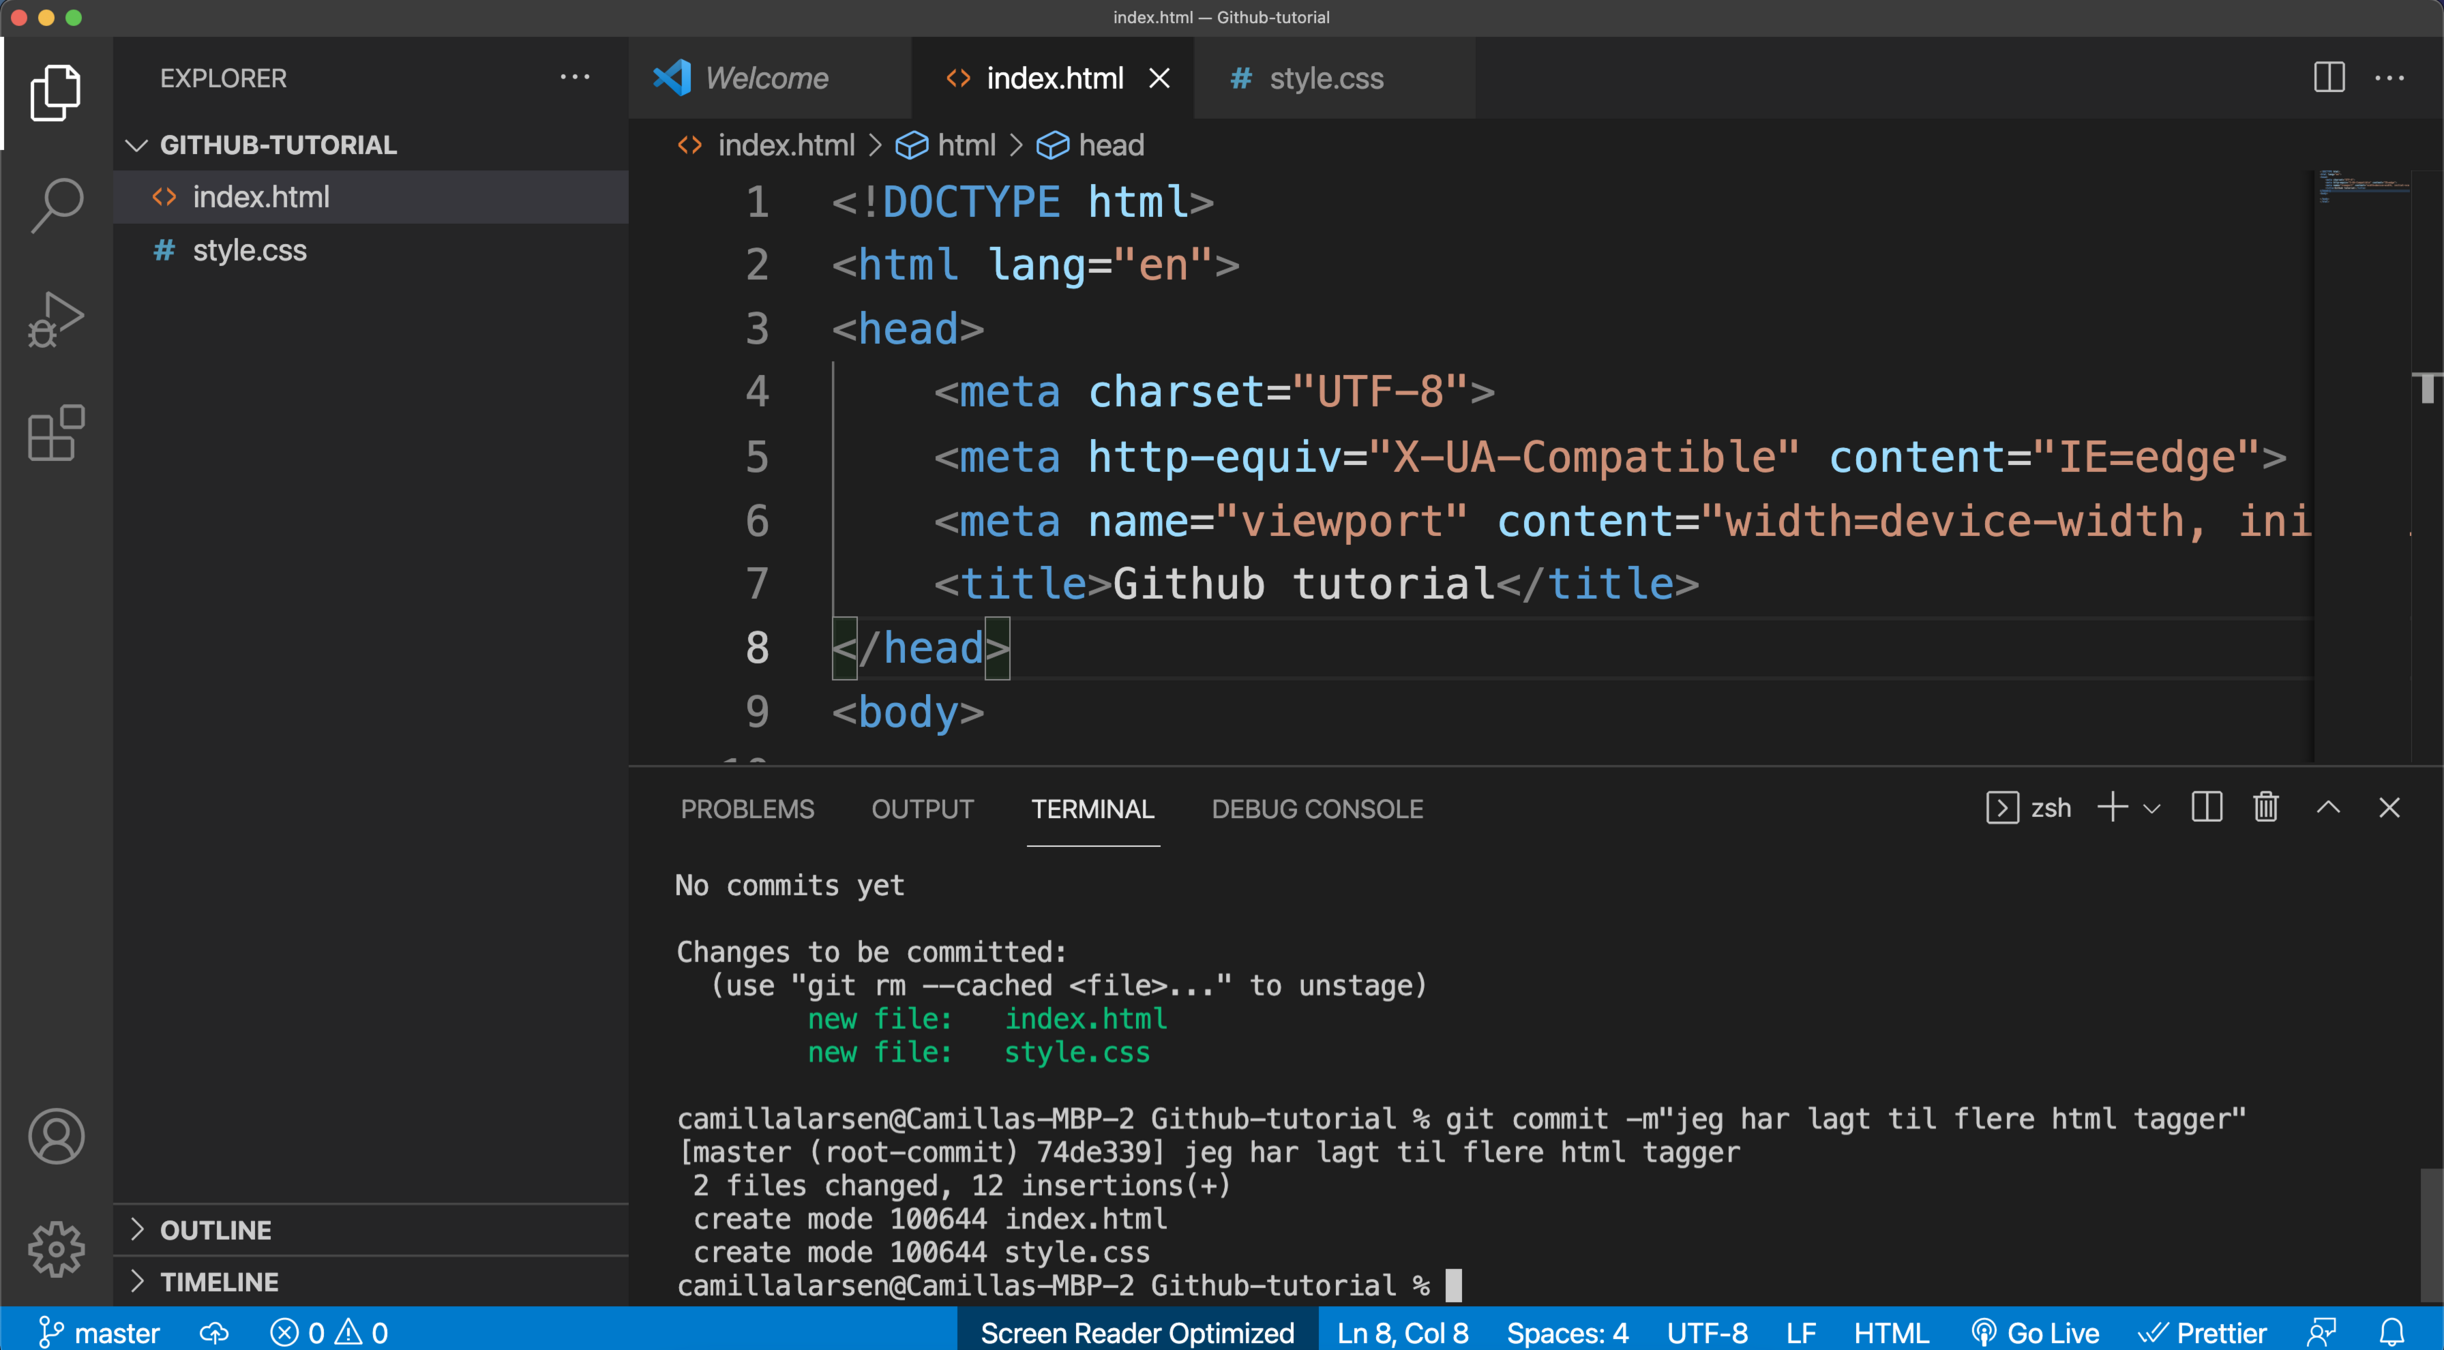Change Spaces: 4 indentation setting
This screenshot has height=1350, width=2444.
pyautogui.click(x=1567, y=1332)
